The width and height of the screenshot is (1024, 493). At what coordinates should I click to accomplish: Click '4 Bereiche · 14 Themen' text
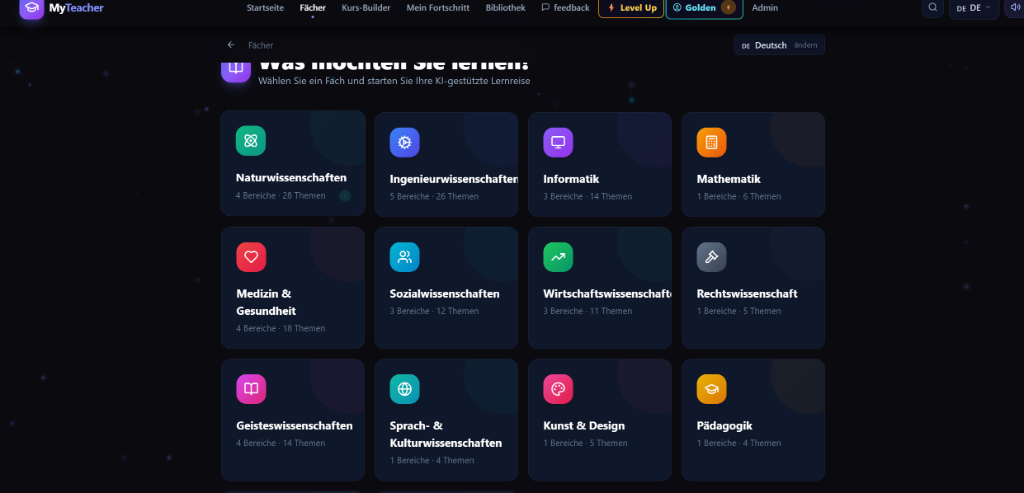(281, 443)
